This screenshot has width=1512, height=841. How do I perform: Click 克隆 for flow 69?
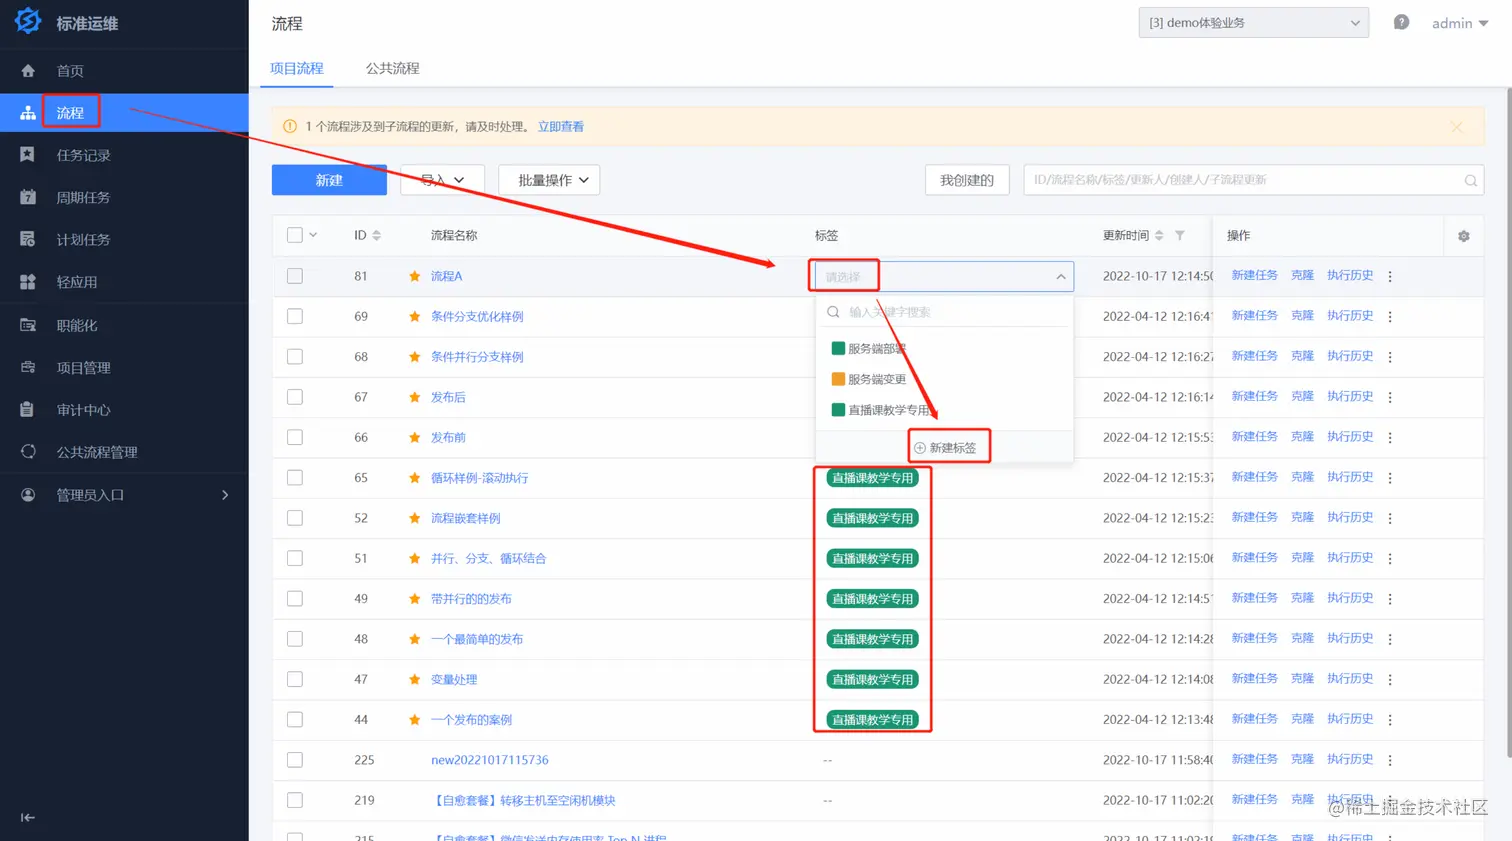click(1302, 315)
